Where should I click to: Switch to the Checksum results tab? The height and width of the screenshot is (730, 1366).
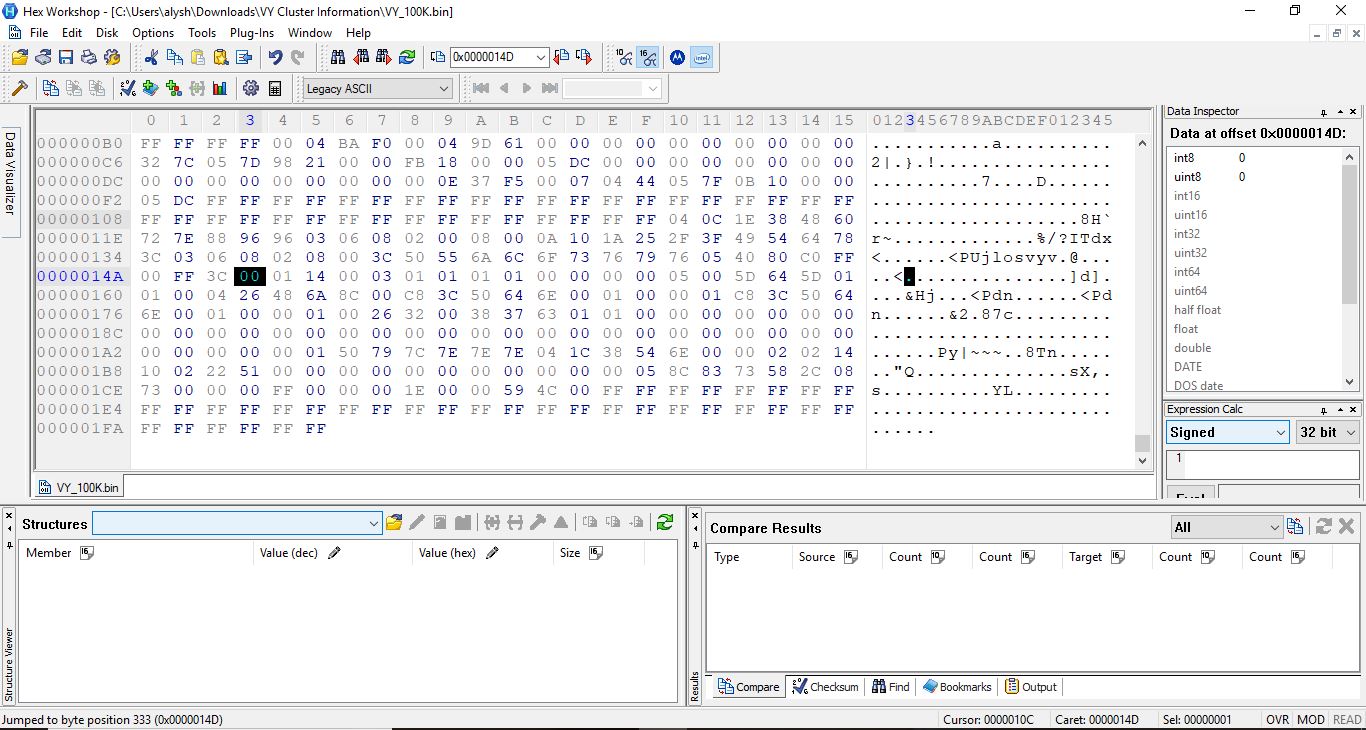point(825,687)
